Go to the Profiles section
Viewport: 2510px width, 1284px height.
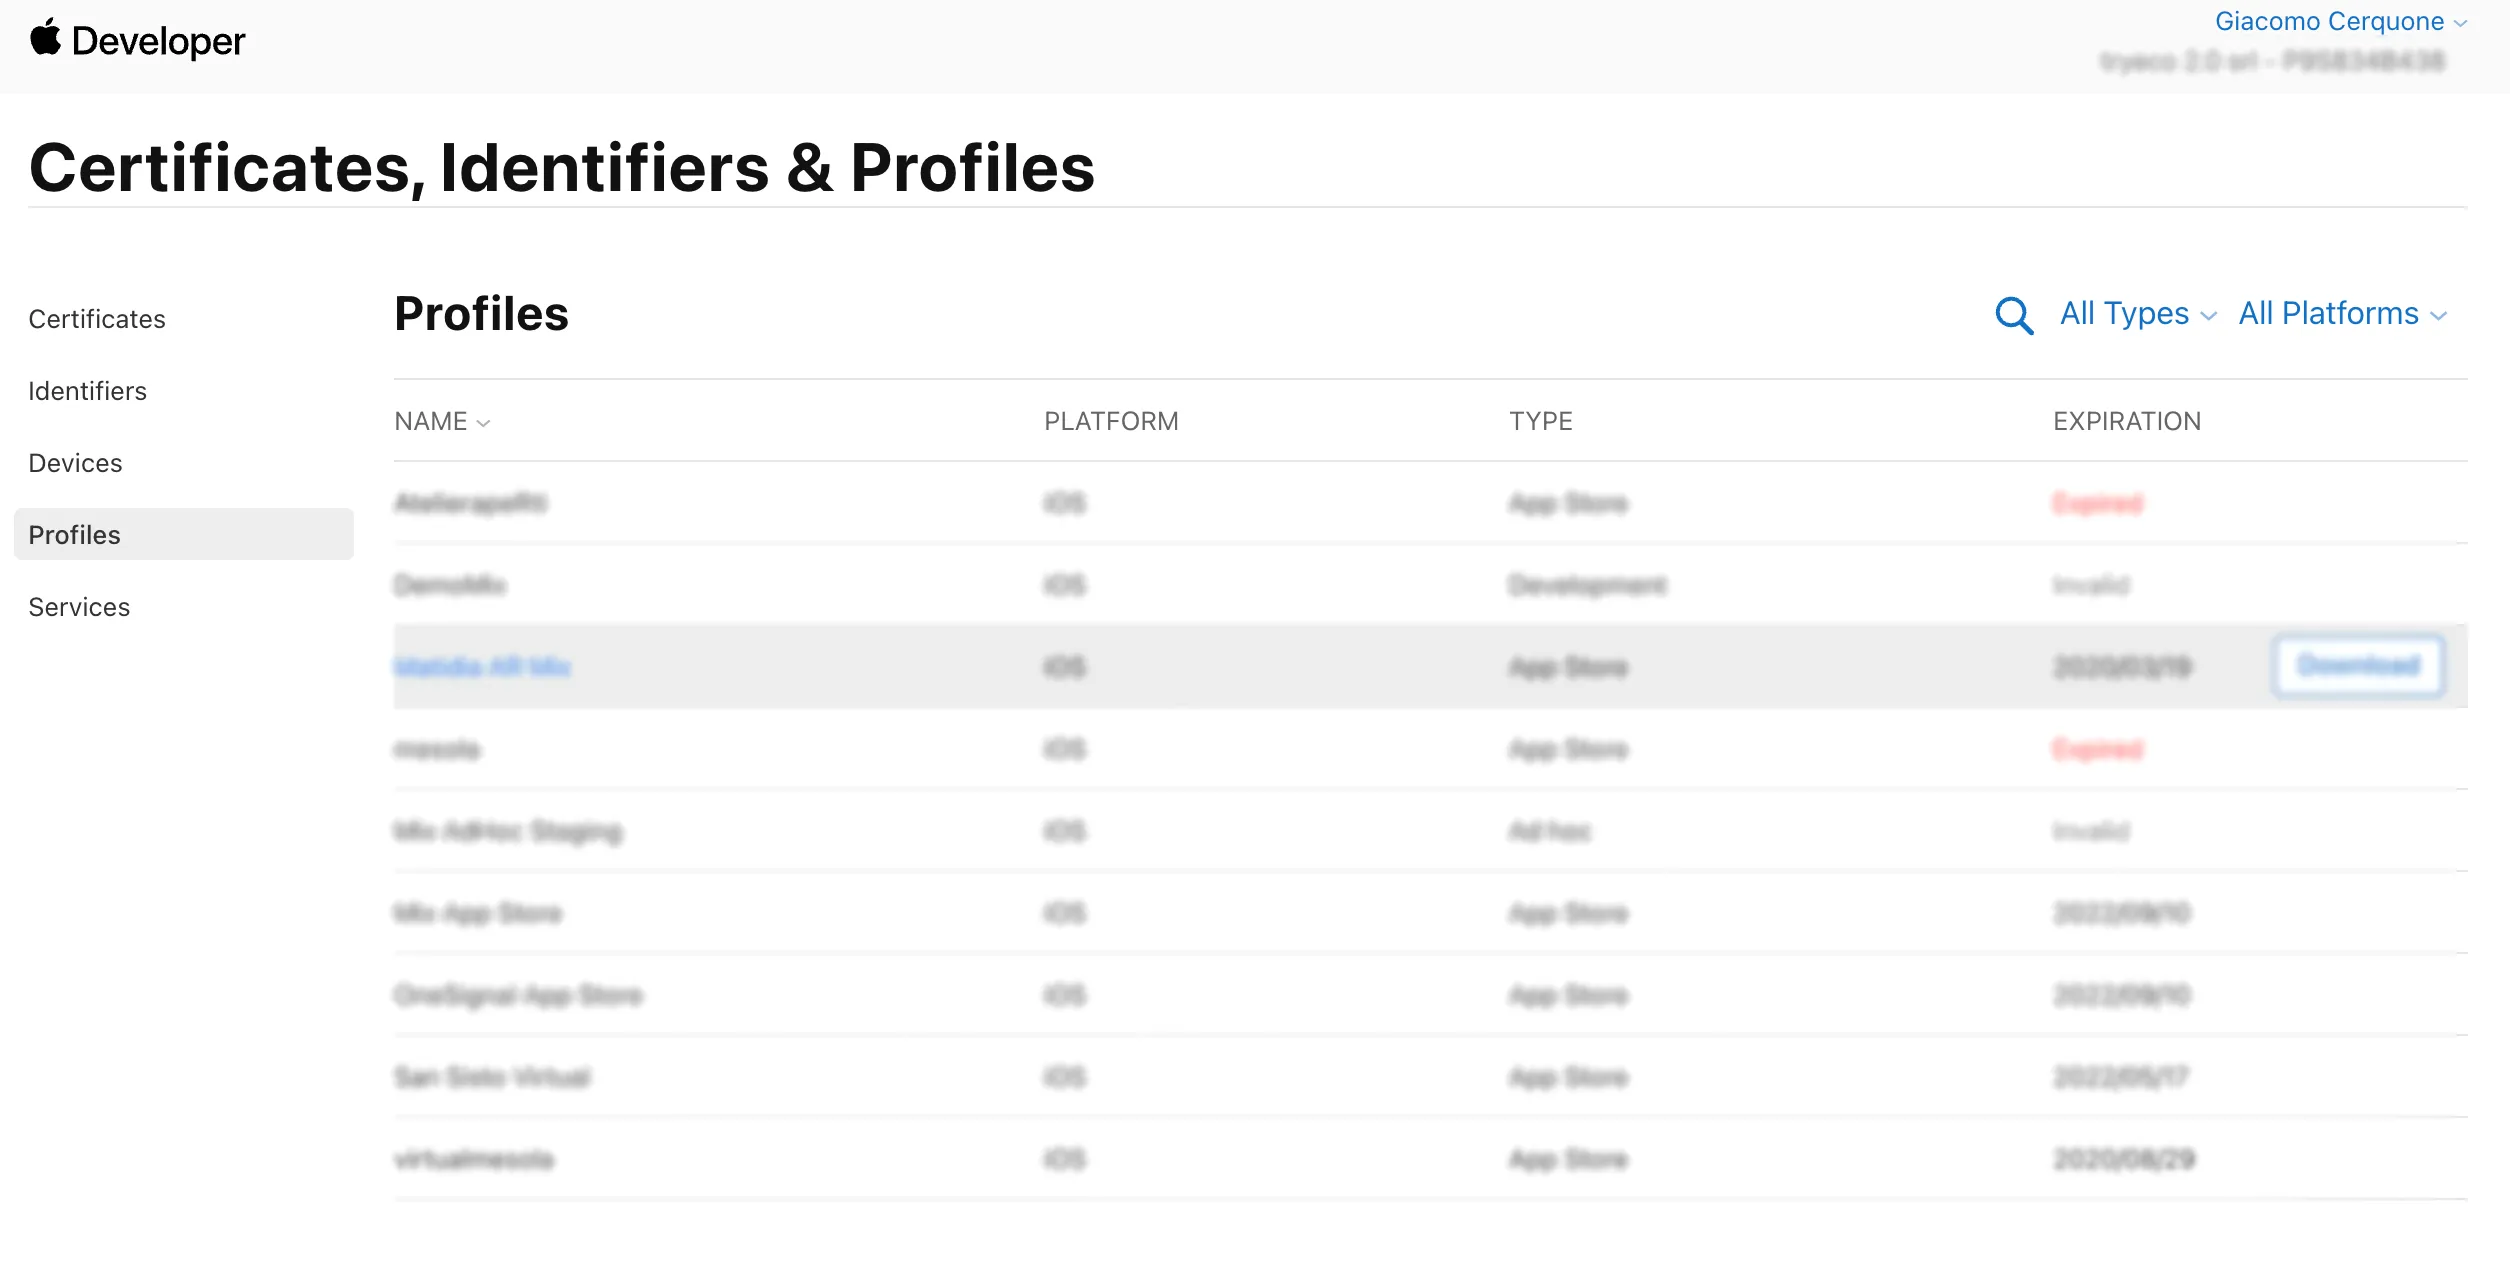click(72, 534)
